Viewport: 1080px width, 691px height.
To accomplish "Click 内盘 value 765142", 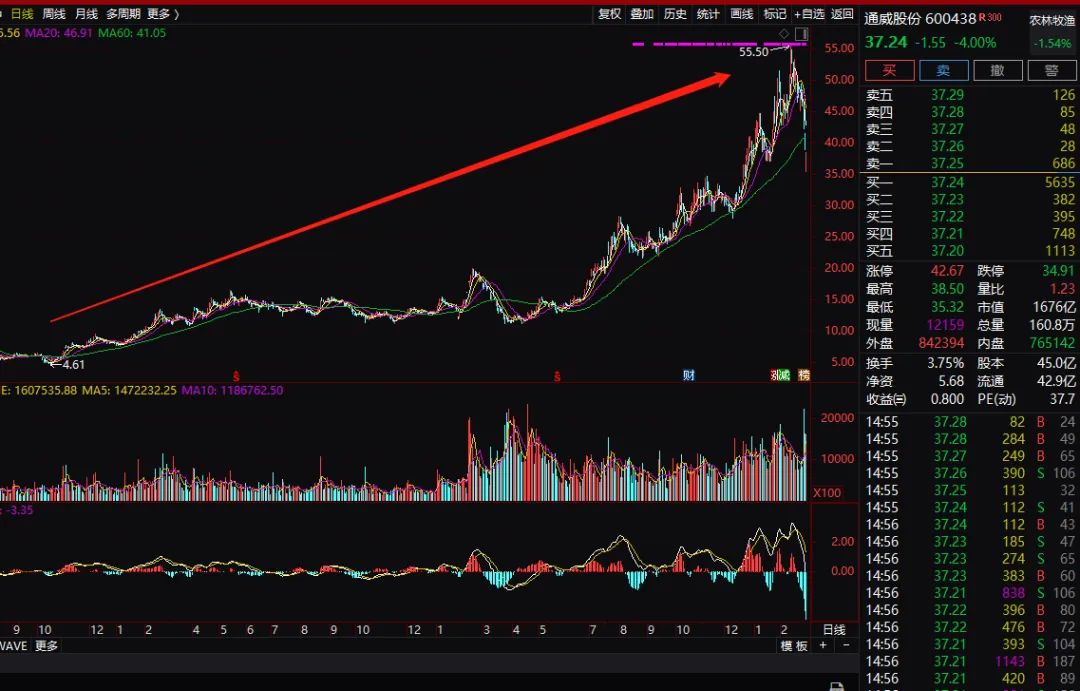I will (x=1052, y=342).
